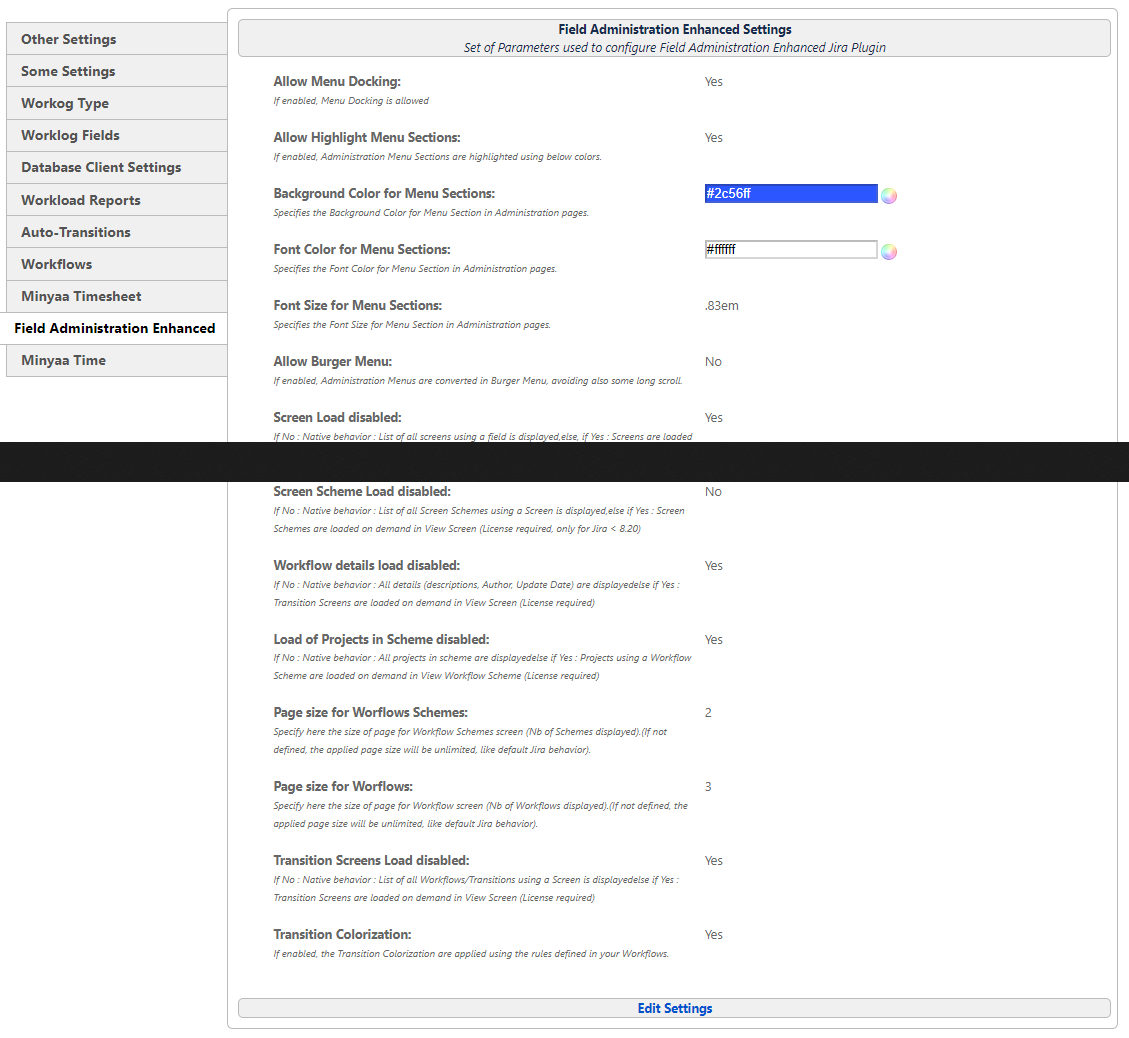
Task: Click the Allow Burger Menu label
Action: [332, 361]
